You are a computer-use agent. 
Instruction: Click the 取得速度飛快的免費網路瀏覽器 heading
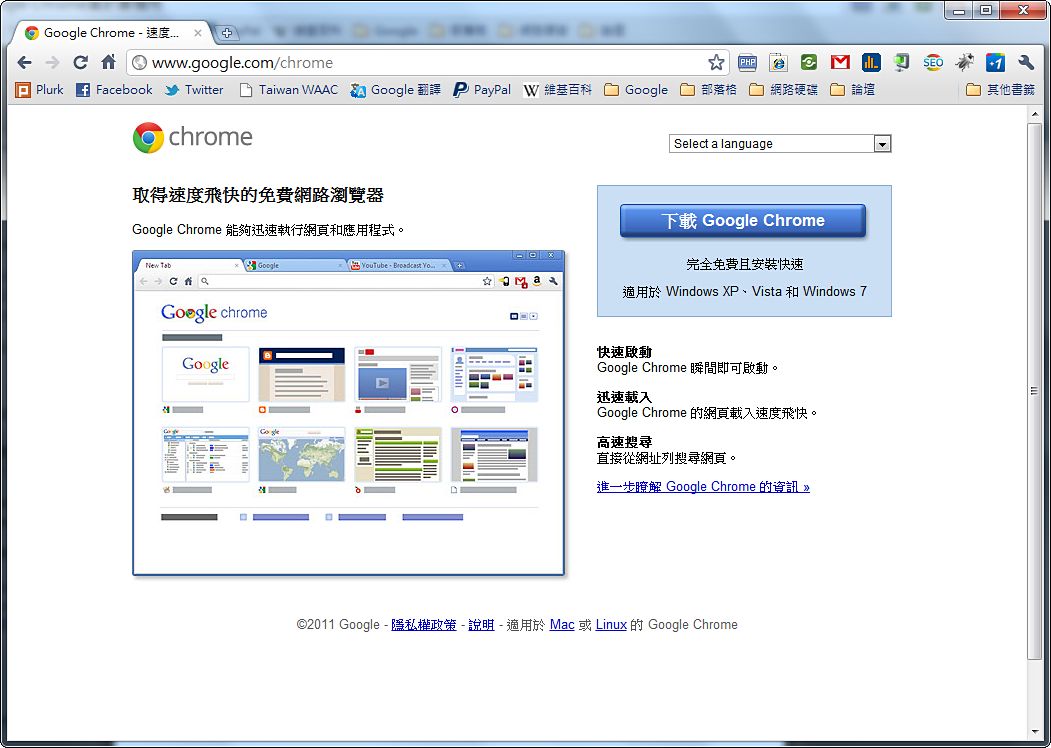(x=258, y=196)
